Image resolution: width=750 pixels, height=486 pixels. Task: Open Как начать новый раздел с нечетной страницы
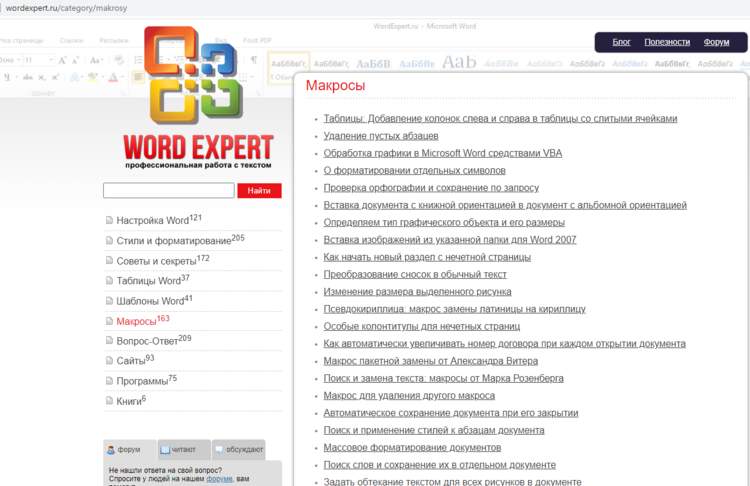[x=427, y=257]
